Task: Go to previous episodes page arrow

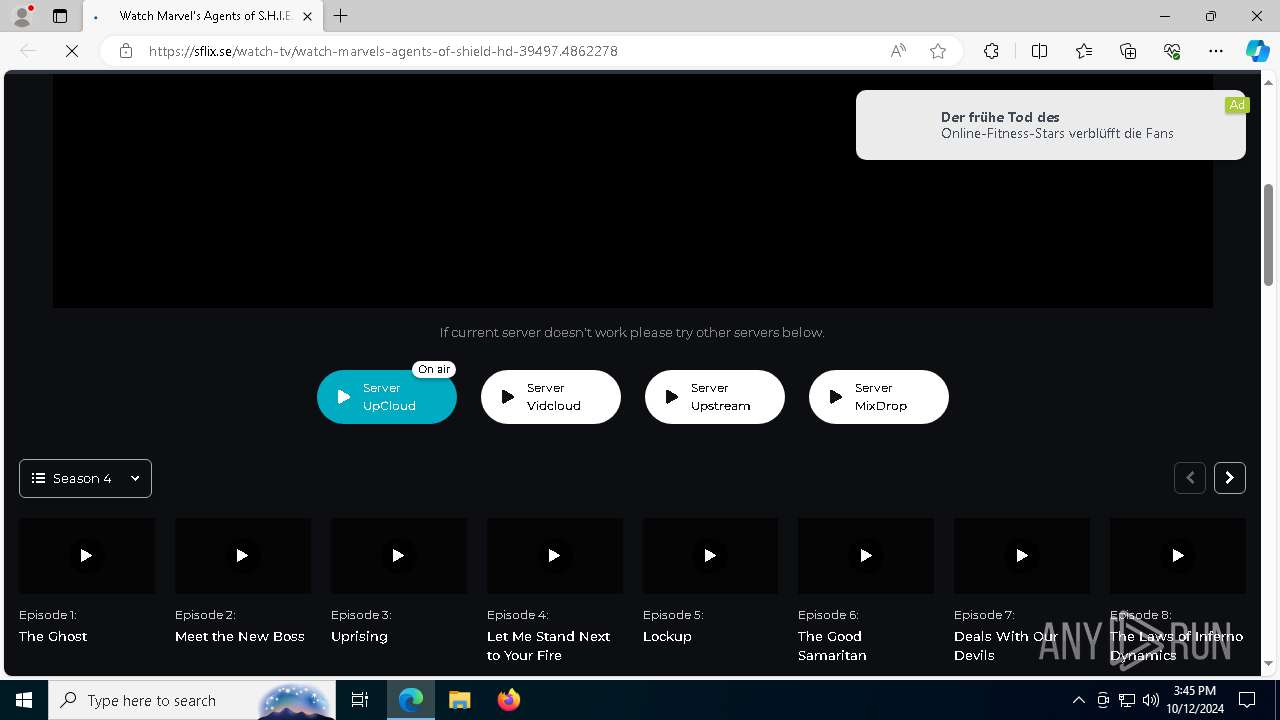Action: coord(1190,478)
